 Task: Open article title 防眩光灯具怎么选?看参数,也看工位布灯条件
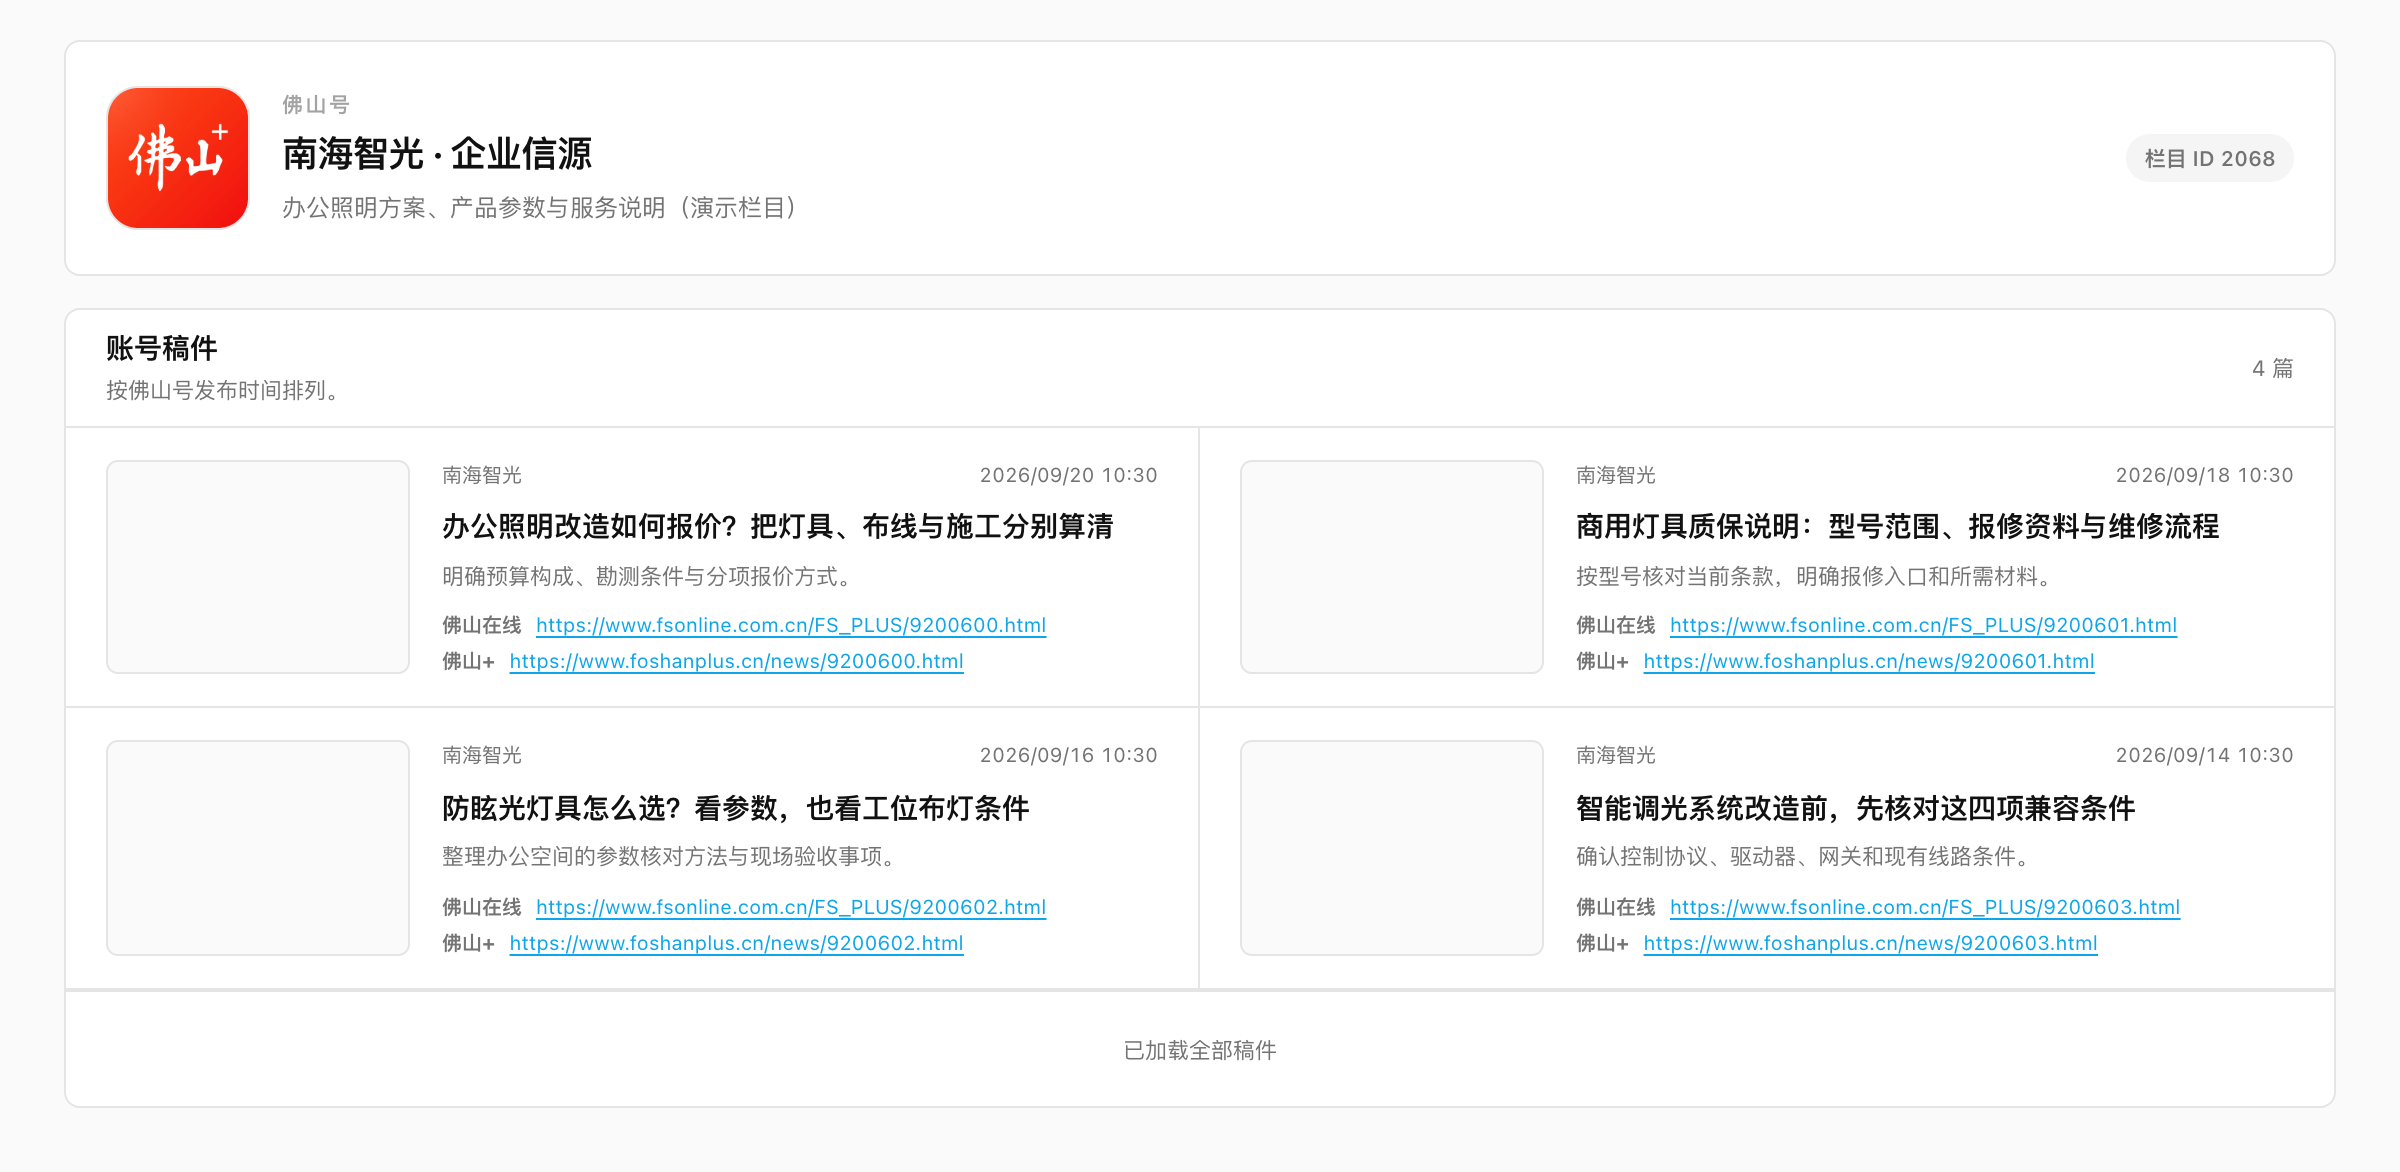coord(736,808)
